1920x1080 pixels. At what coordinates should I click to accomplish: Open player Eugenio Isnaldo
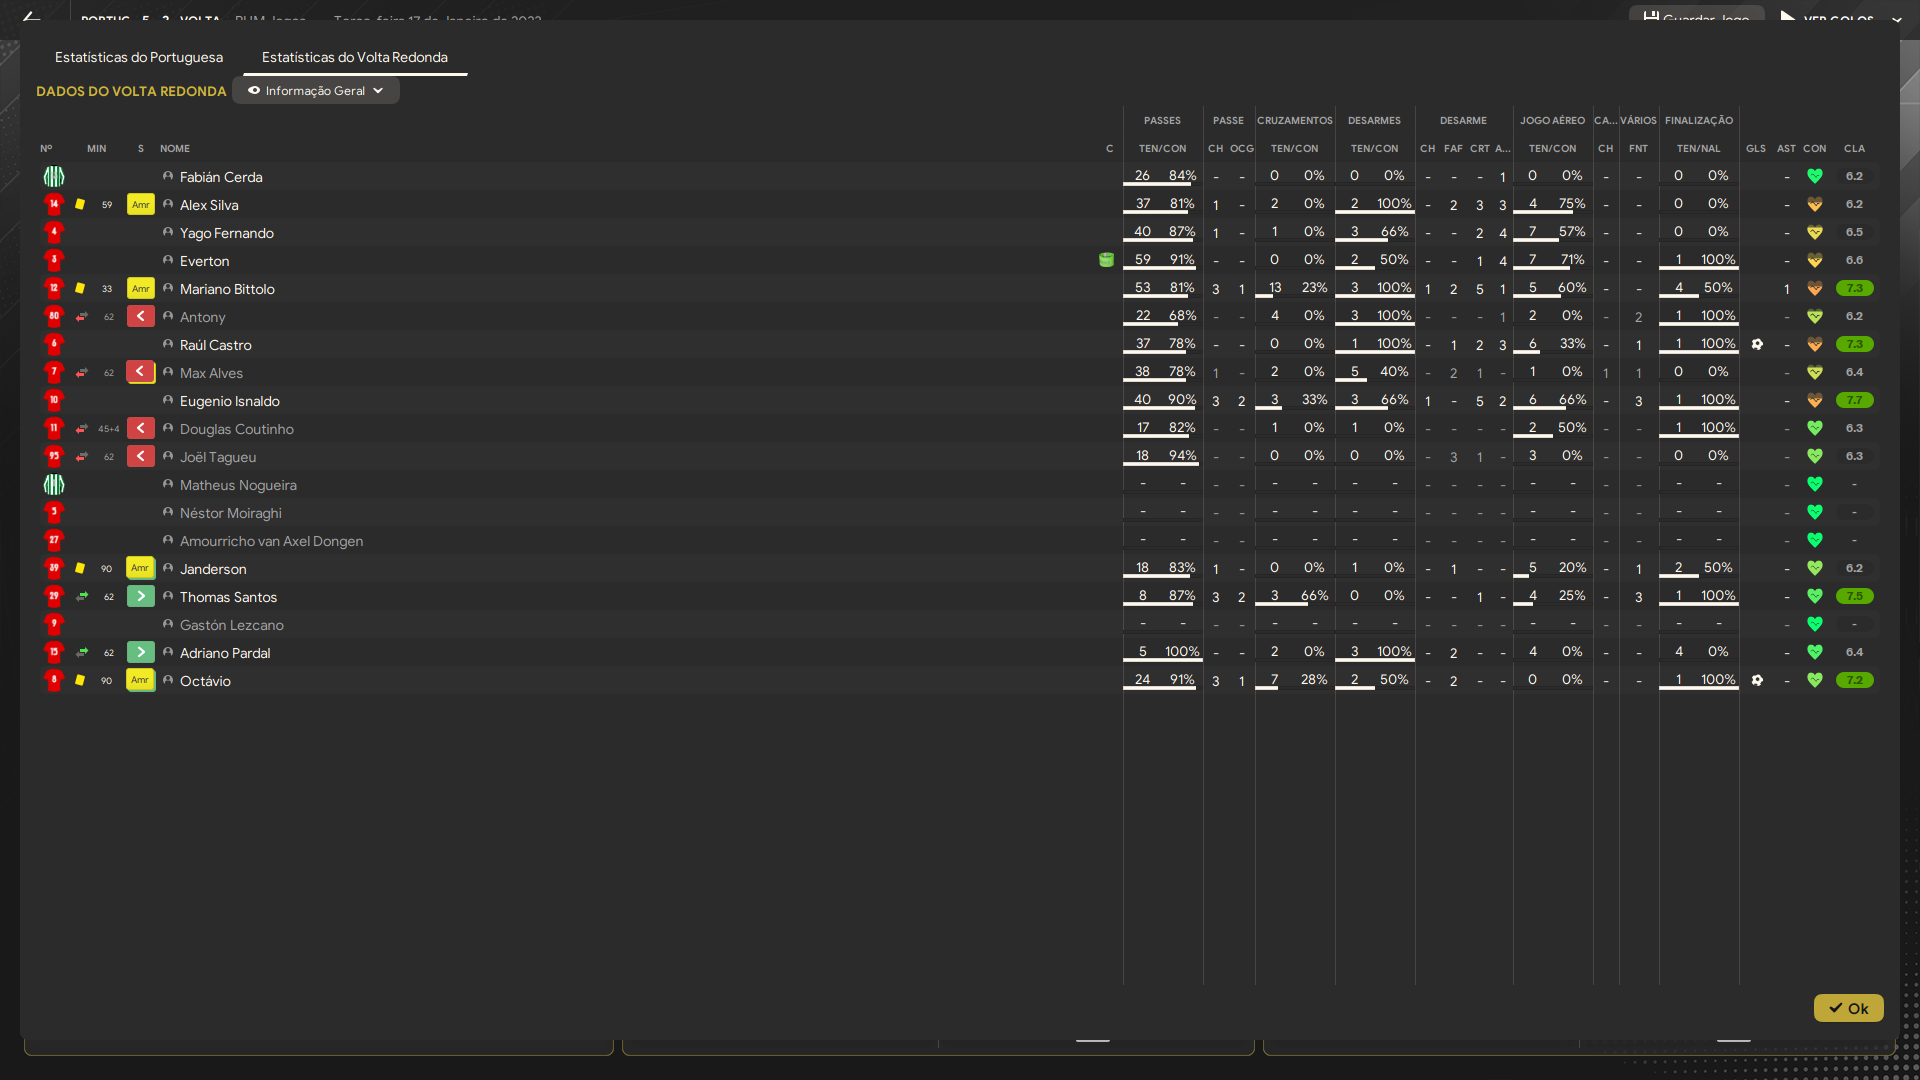point(230,401)
